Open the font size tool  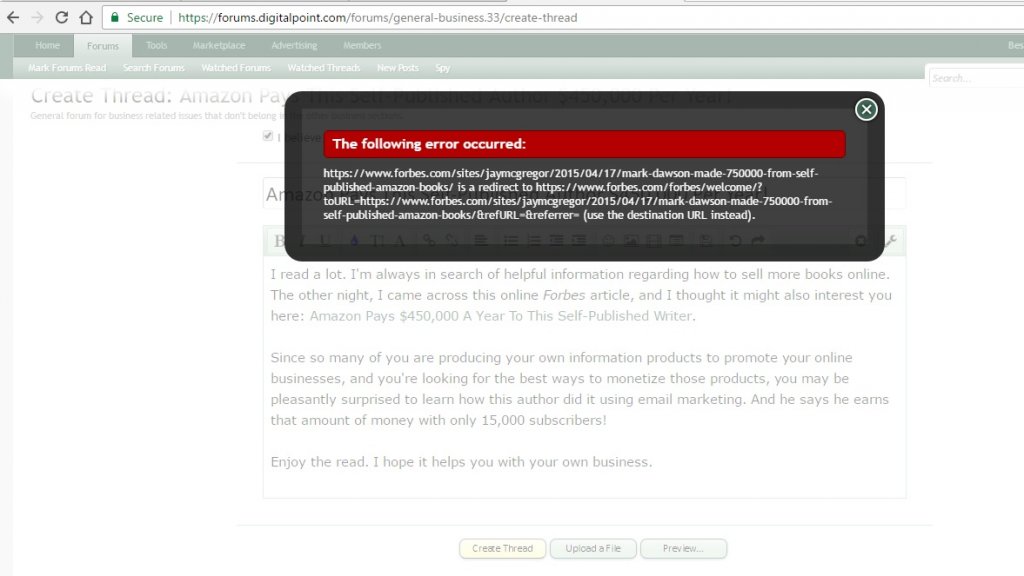(377, 241)
